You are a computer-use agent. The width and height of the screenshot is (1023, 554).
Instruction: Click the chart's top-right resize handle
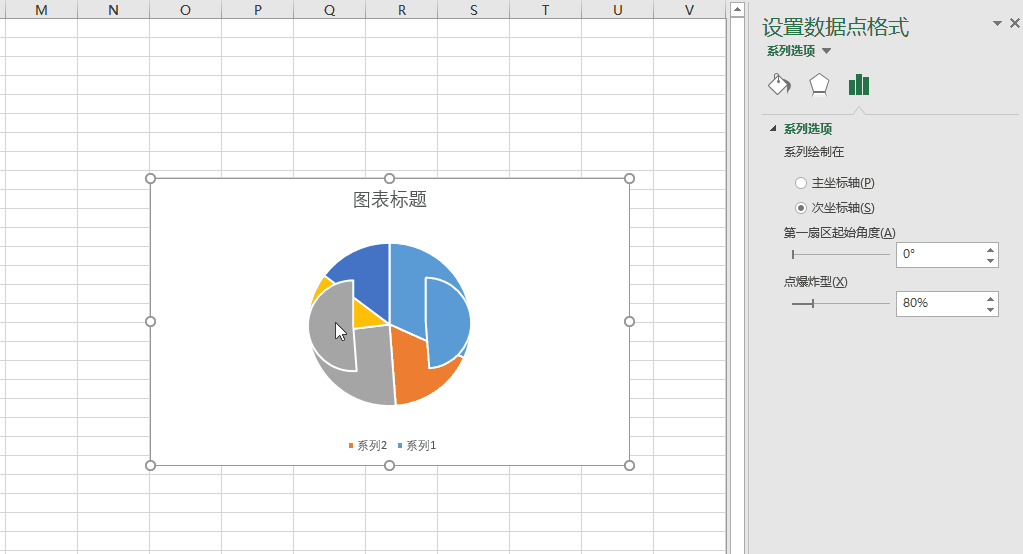[630, 179]
